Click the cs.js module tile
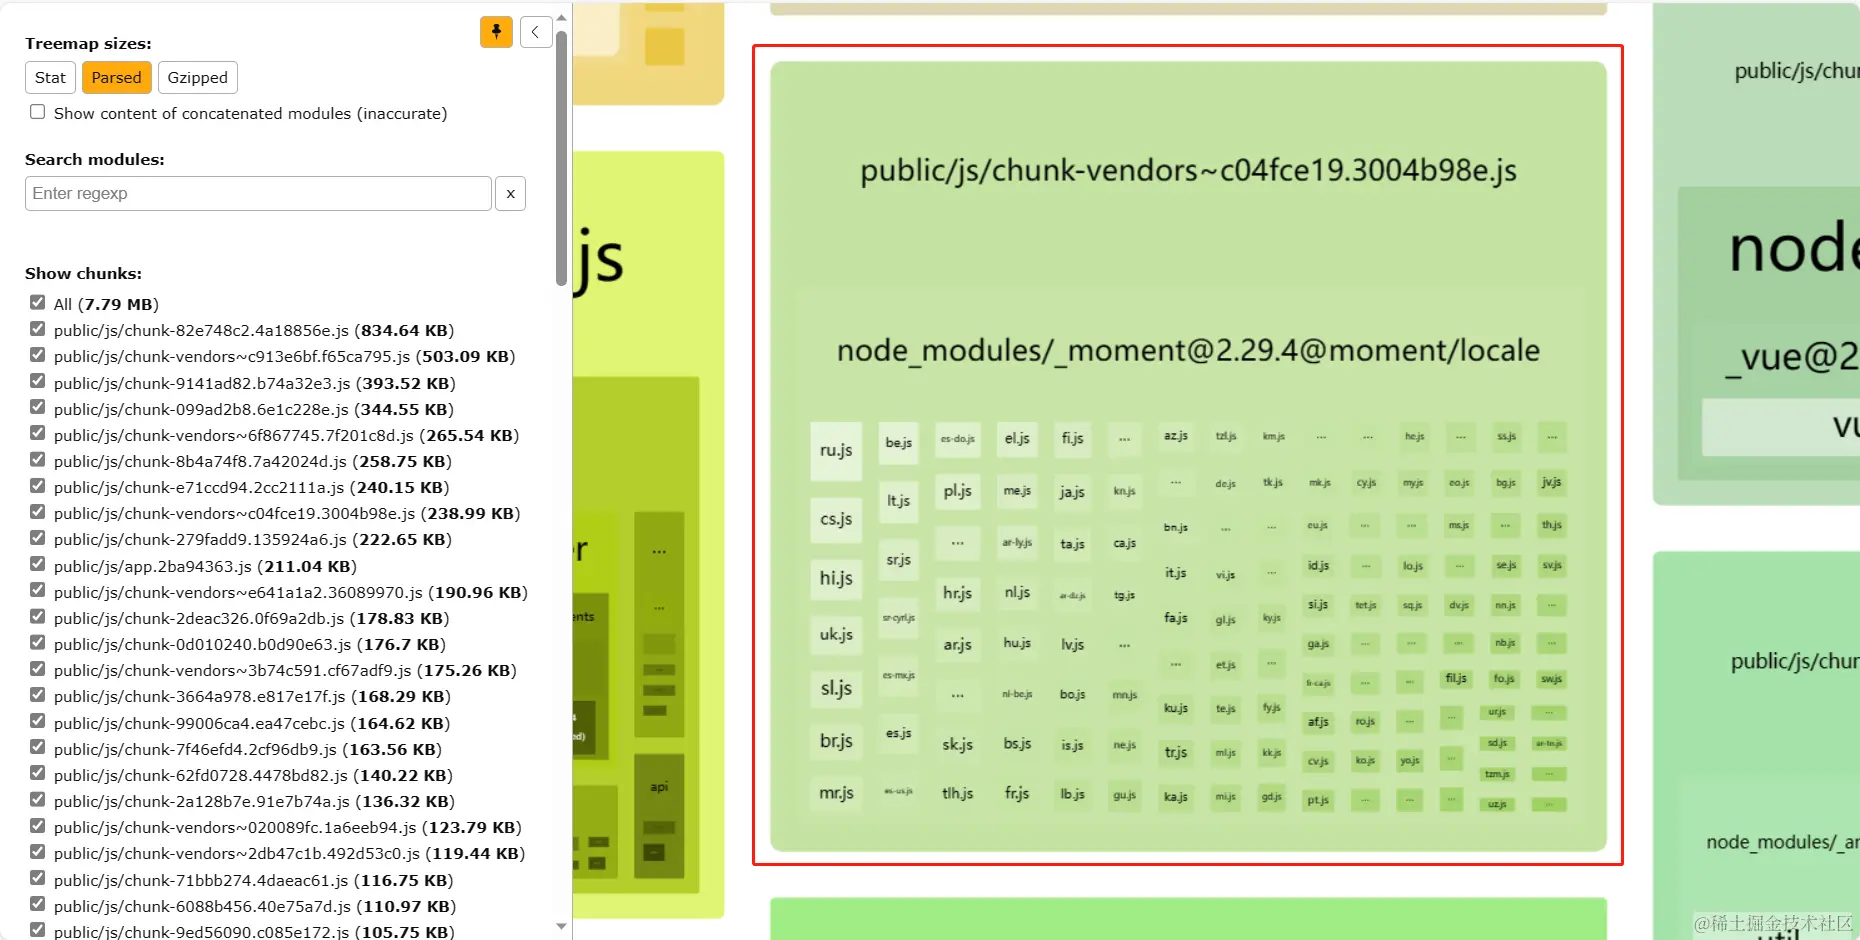 point(836,520)
